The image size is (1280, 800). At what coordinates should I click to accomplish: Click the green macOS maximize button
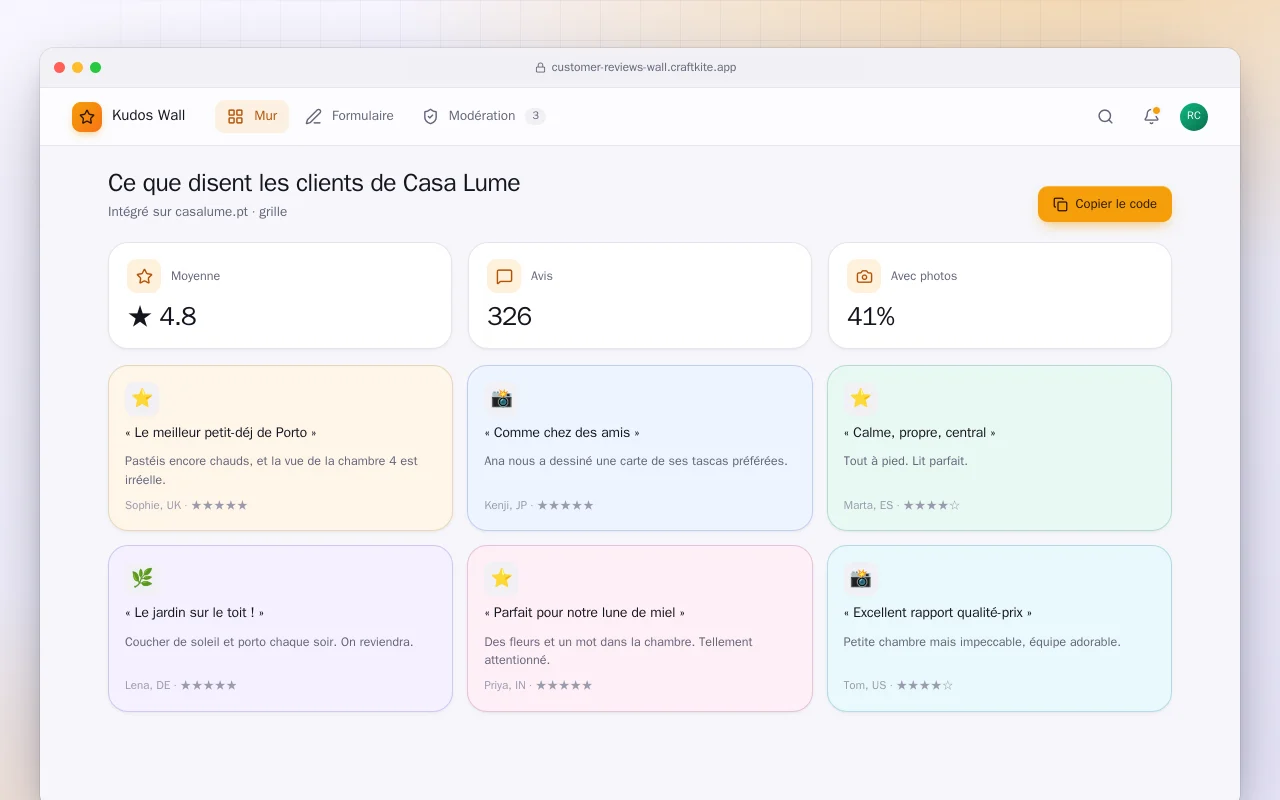pyautogui.click(x=96, y=68)
